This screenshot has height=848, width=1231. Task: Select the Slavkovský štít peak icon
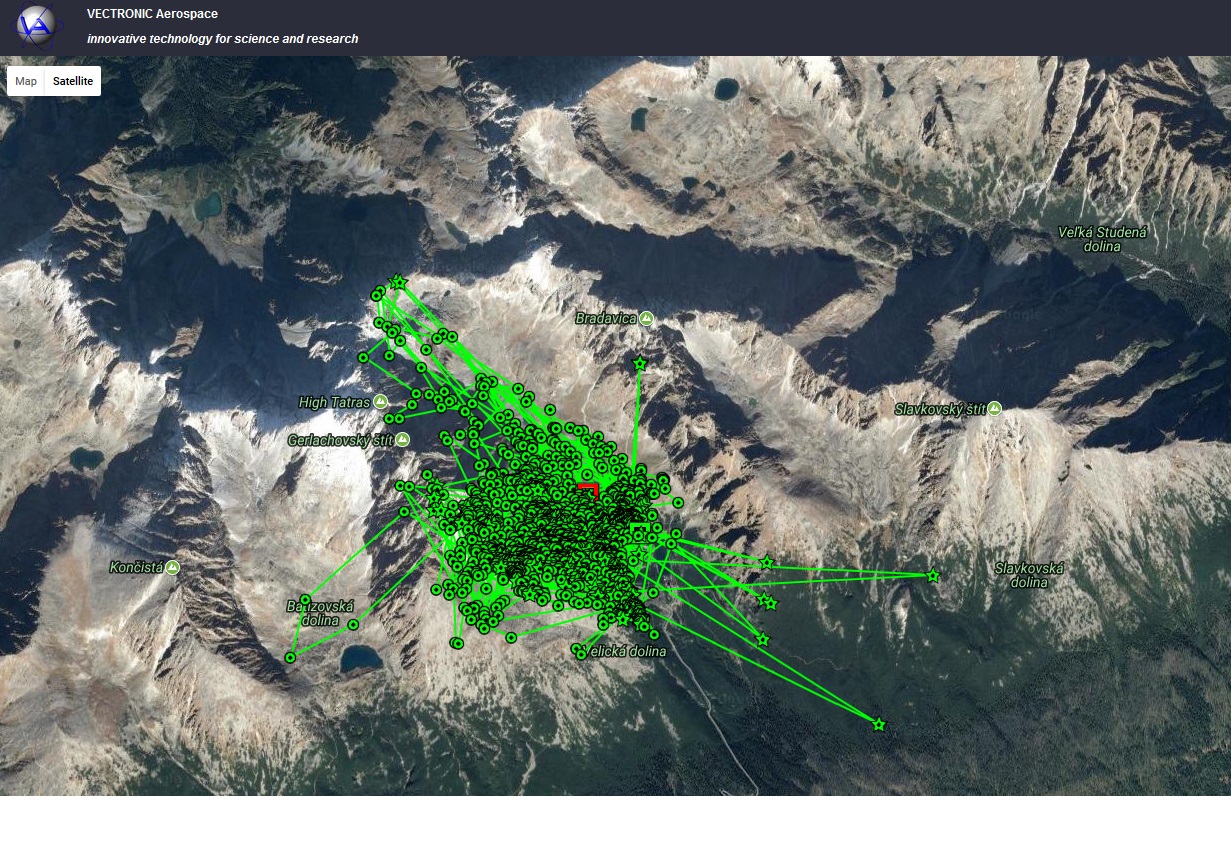click(x=994, y=409)
